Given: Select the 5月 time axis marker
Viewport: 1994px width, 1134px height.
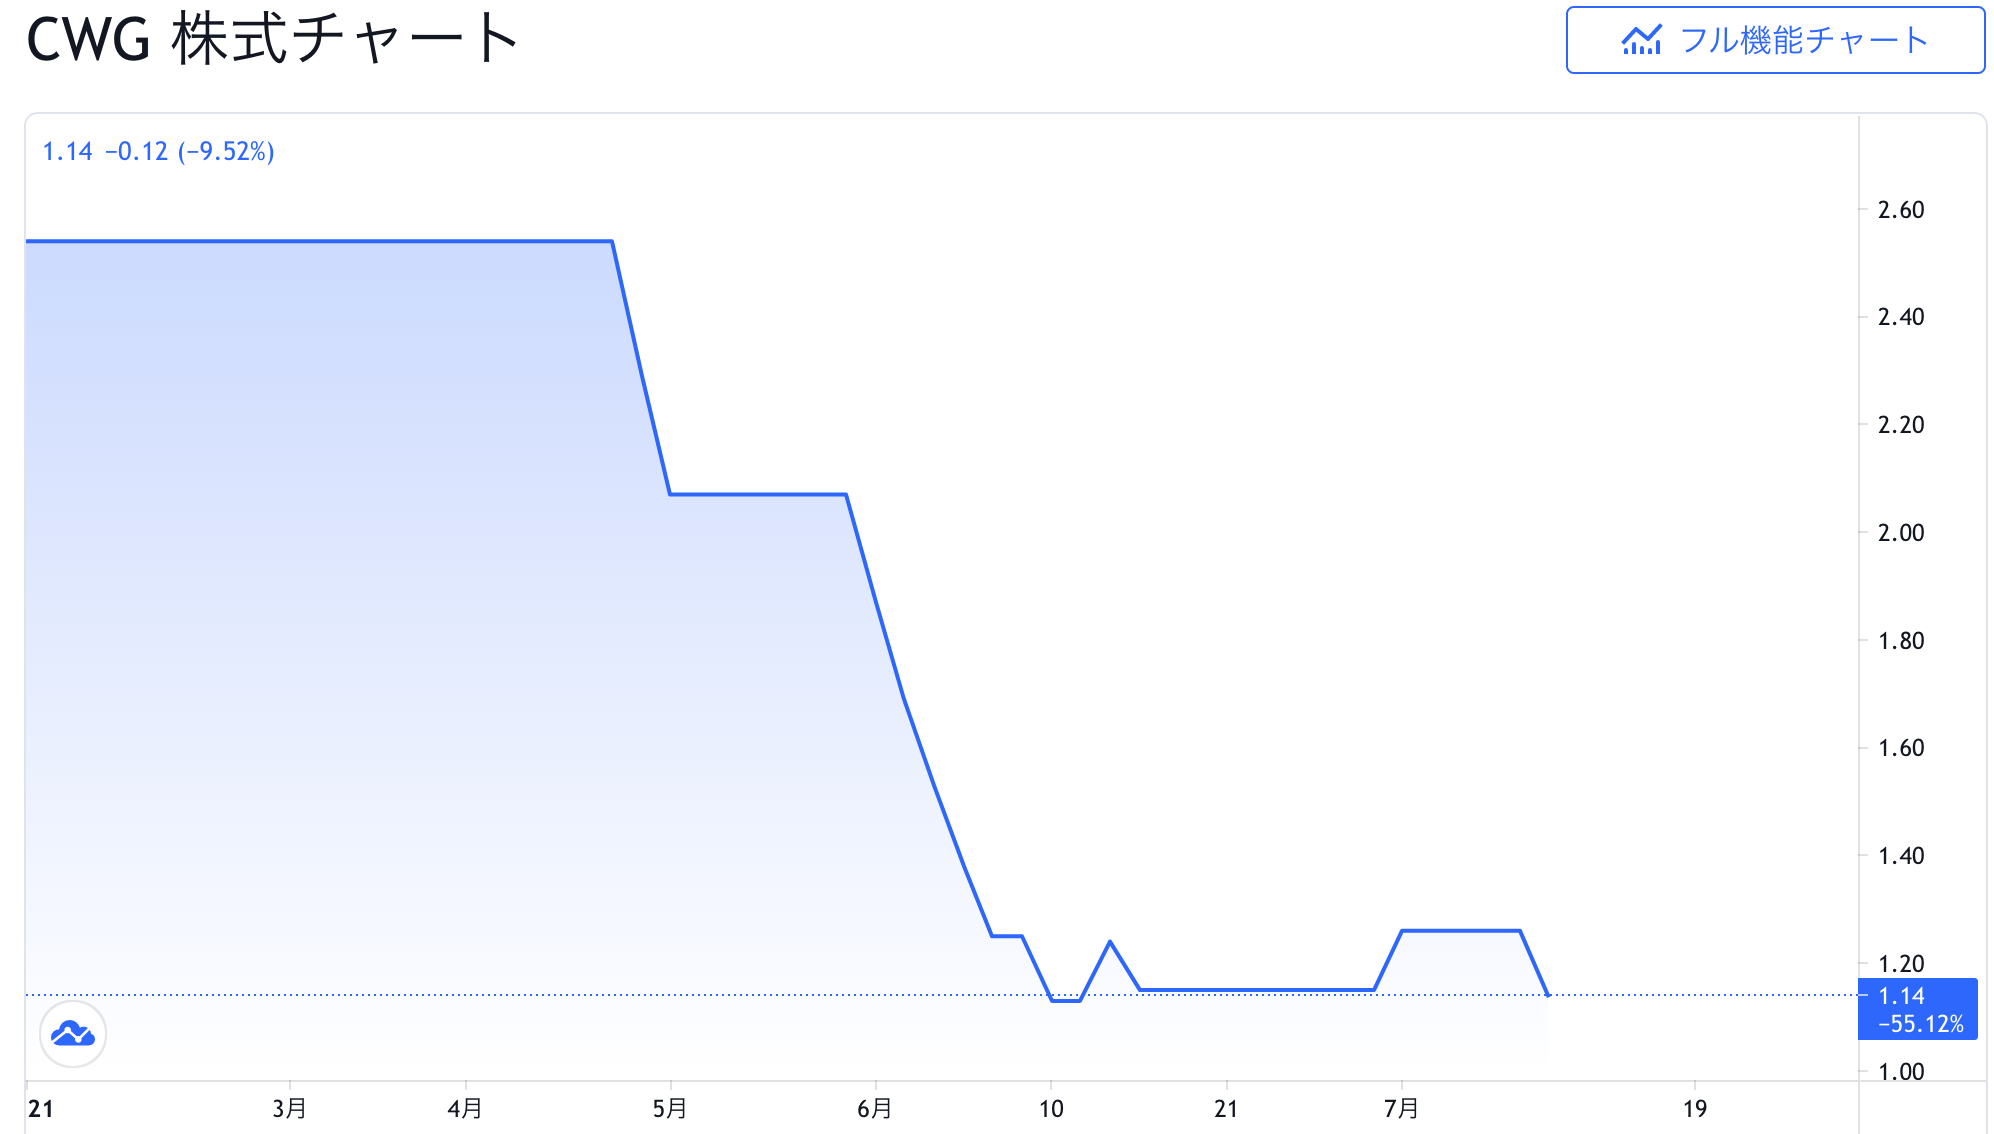Looking at the screenshot, I should [670, 1108].
